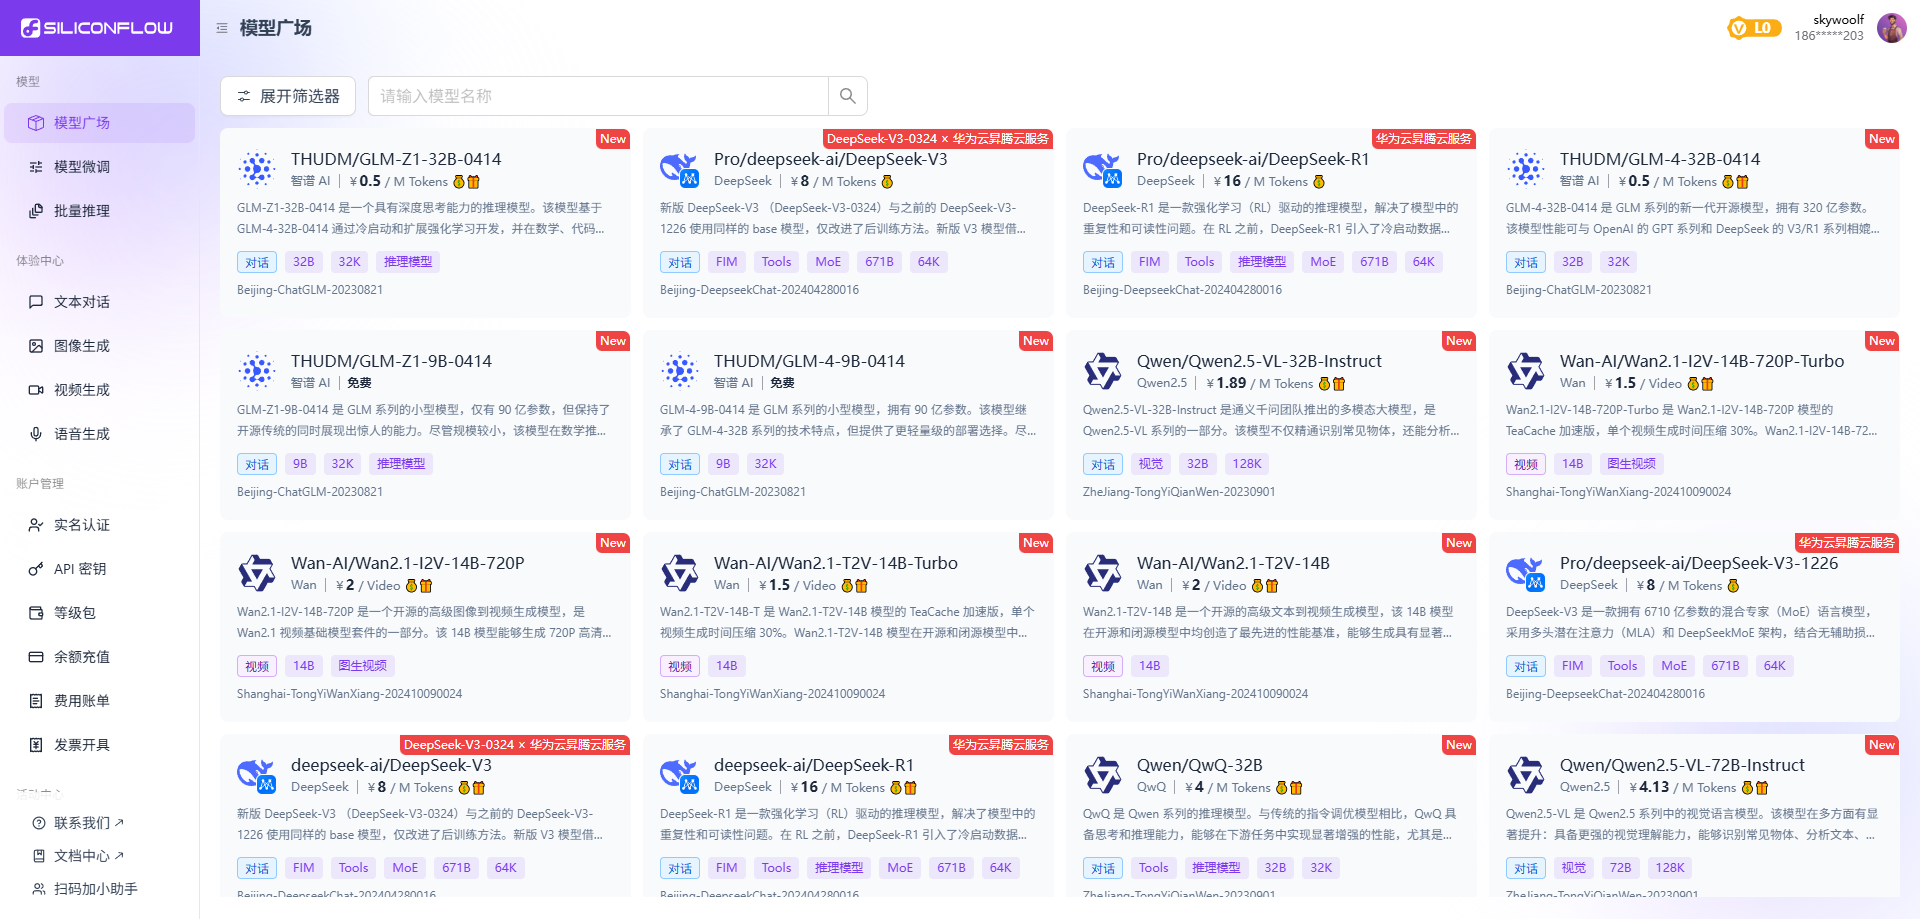
Task: Click the model name search field
Action: tap(598, 96)
